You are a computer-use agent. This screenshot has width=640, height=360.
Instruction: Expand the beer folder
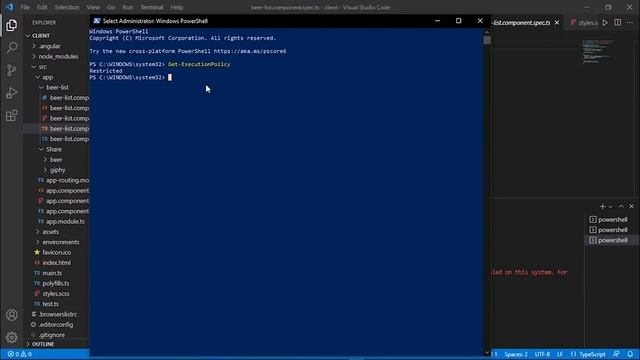57,160
